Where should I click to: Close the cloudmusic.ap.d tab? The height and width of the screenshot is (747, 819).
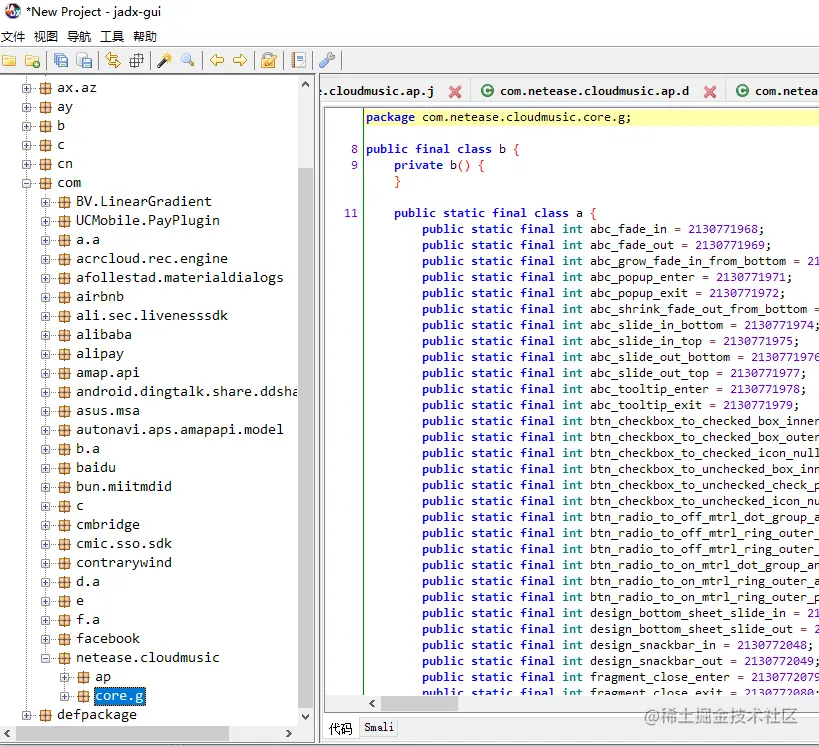[710, 92]
